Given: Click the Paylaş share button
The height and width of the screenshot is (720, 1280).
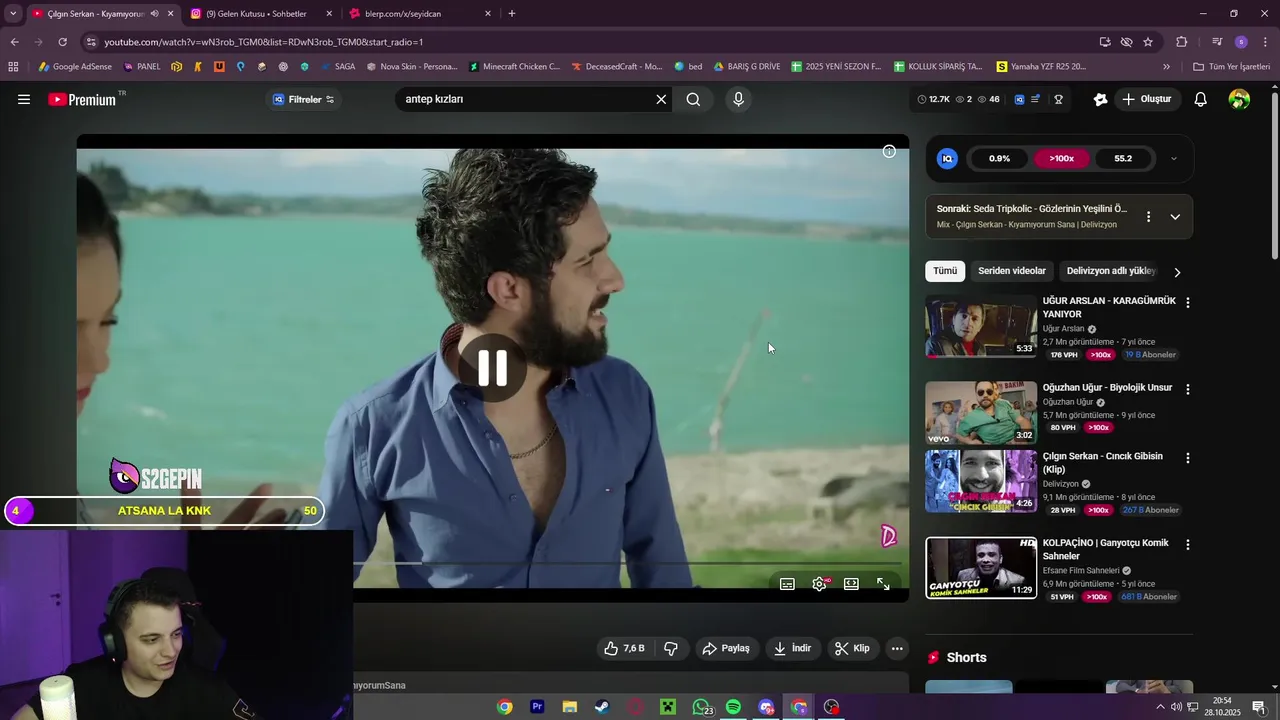Looking at the screenshot, I should coord(726,648).
